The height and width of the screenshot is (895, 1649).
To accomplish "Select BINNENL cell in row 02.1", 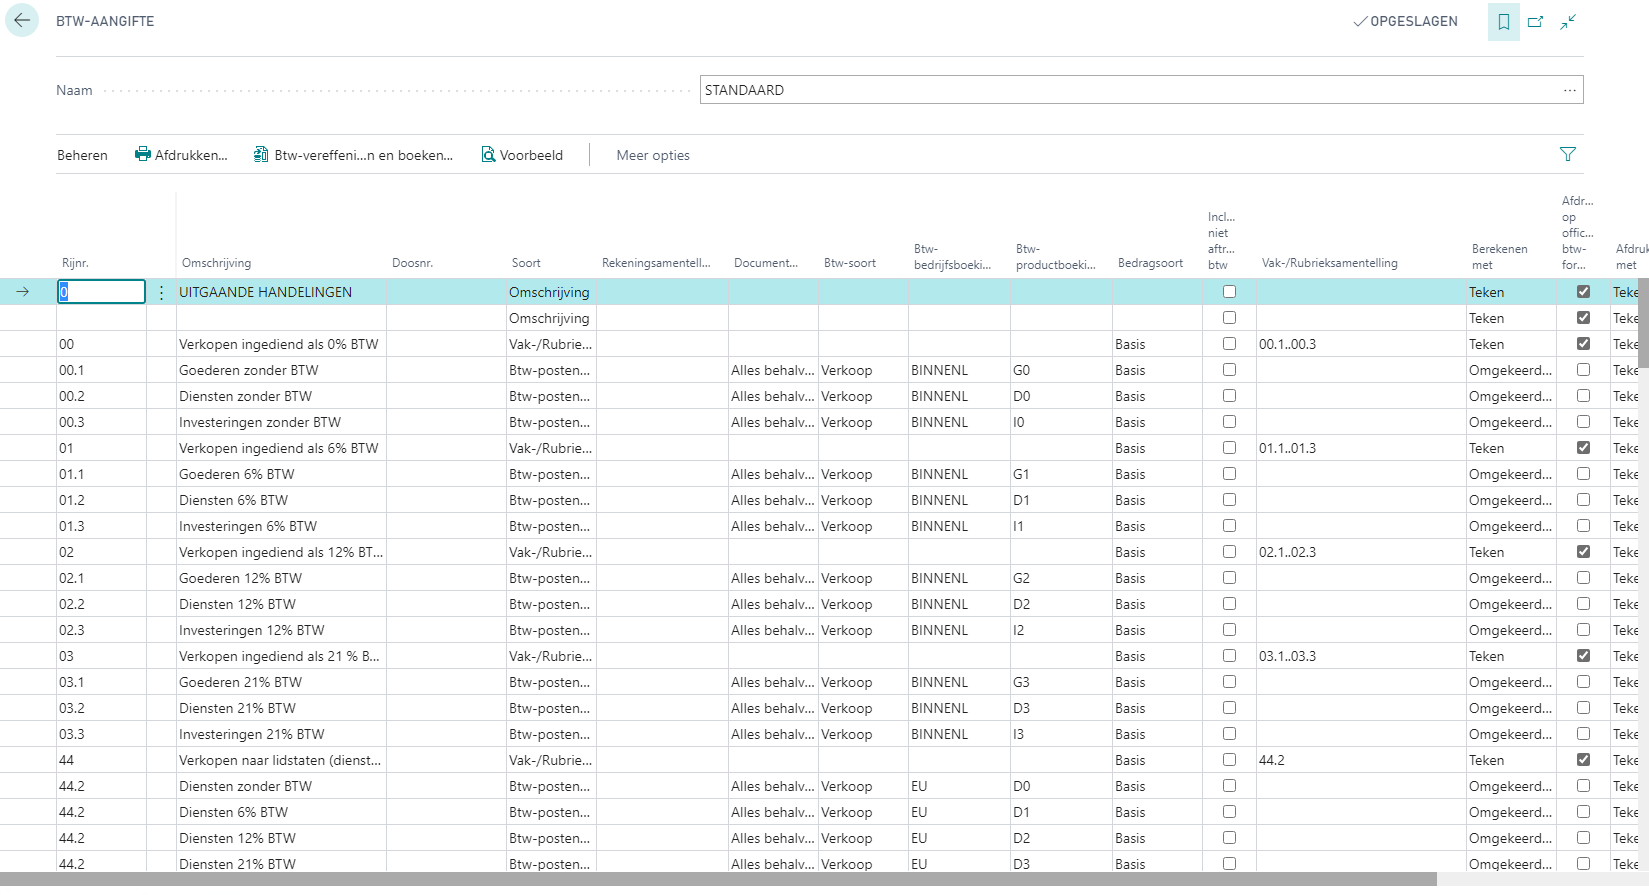I will pyautogui.click(x=959, y=578).
